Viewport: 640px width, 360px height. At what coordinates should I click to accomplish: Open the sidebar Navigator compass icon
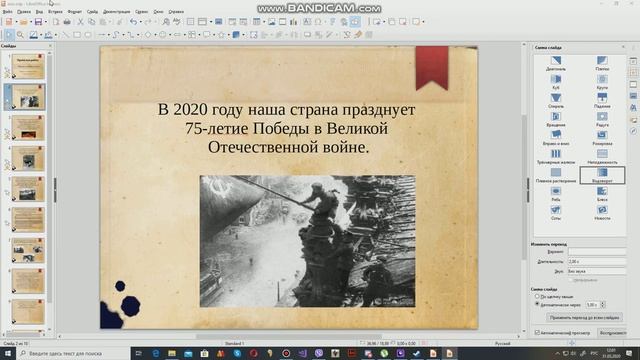633,131
